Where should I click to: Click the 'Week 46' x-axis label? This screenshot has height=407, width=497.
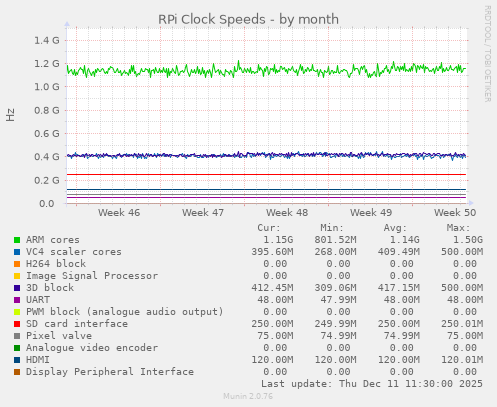tap(119, 213)
